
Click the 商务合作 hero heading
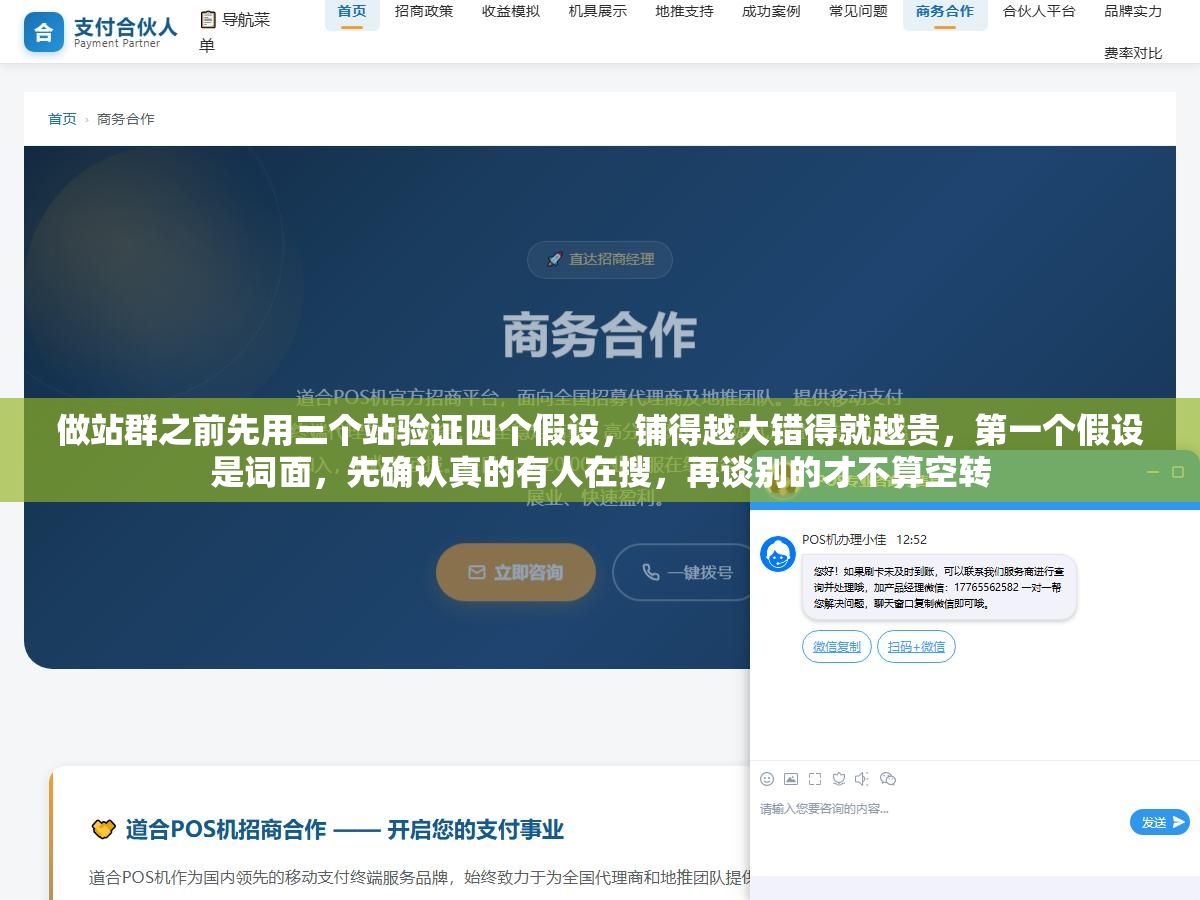point(600,335)
